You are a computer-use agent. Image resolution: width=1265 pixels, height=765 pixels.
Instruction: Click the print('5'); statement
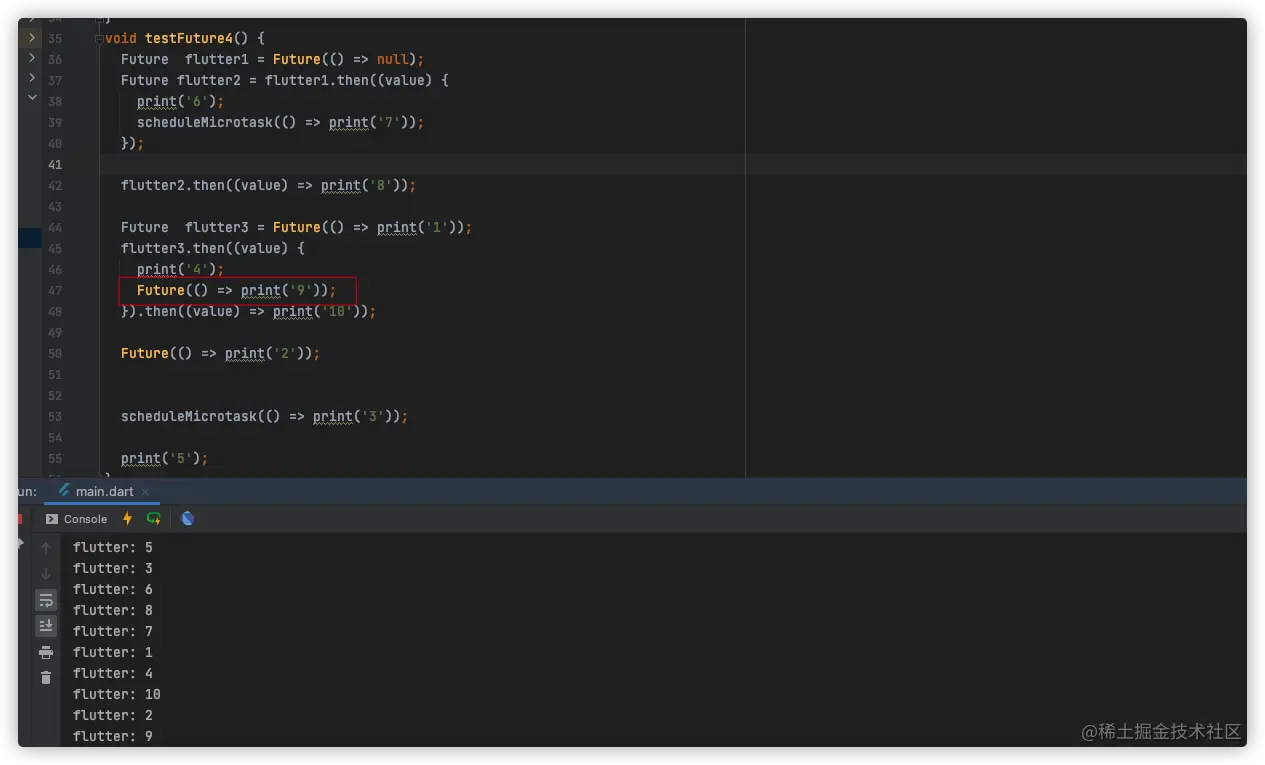[x=164, y=458]
